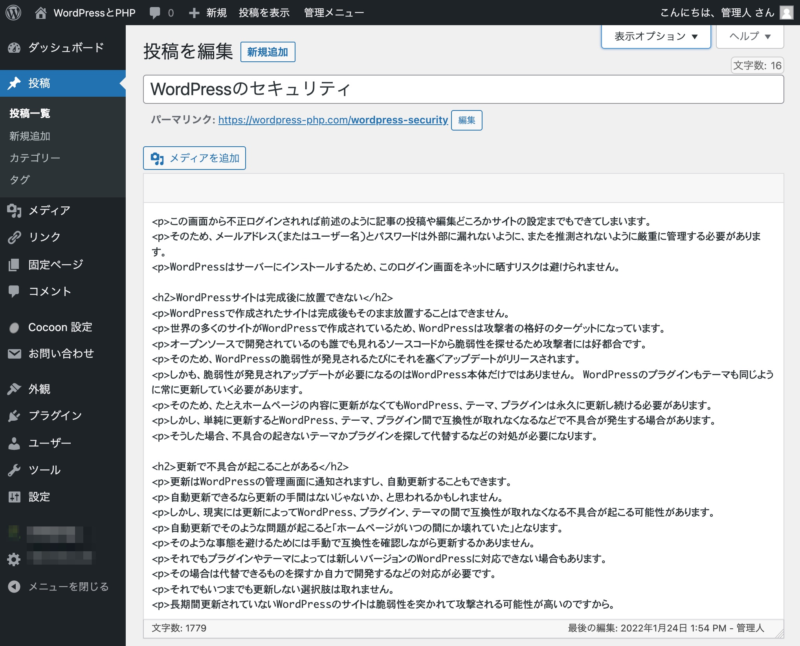Click the 外観 paintbrush icon
The image size is (800, 646).
(x=14, y=389)
